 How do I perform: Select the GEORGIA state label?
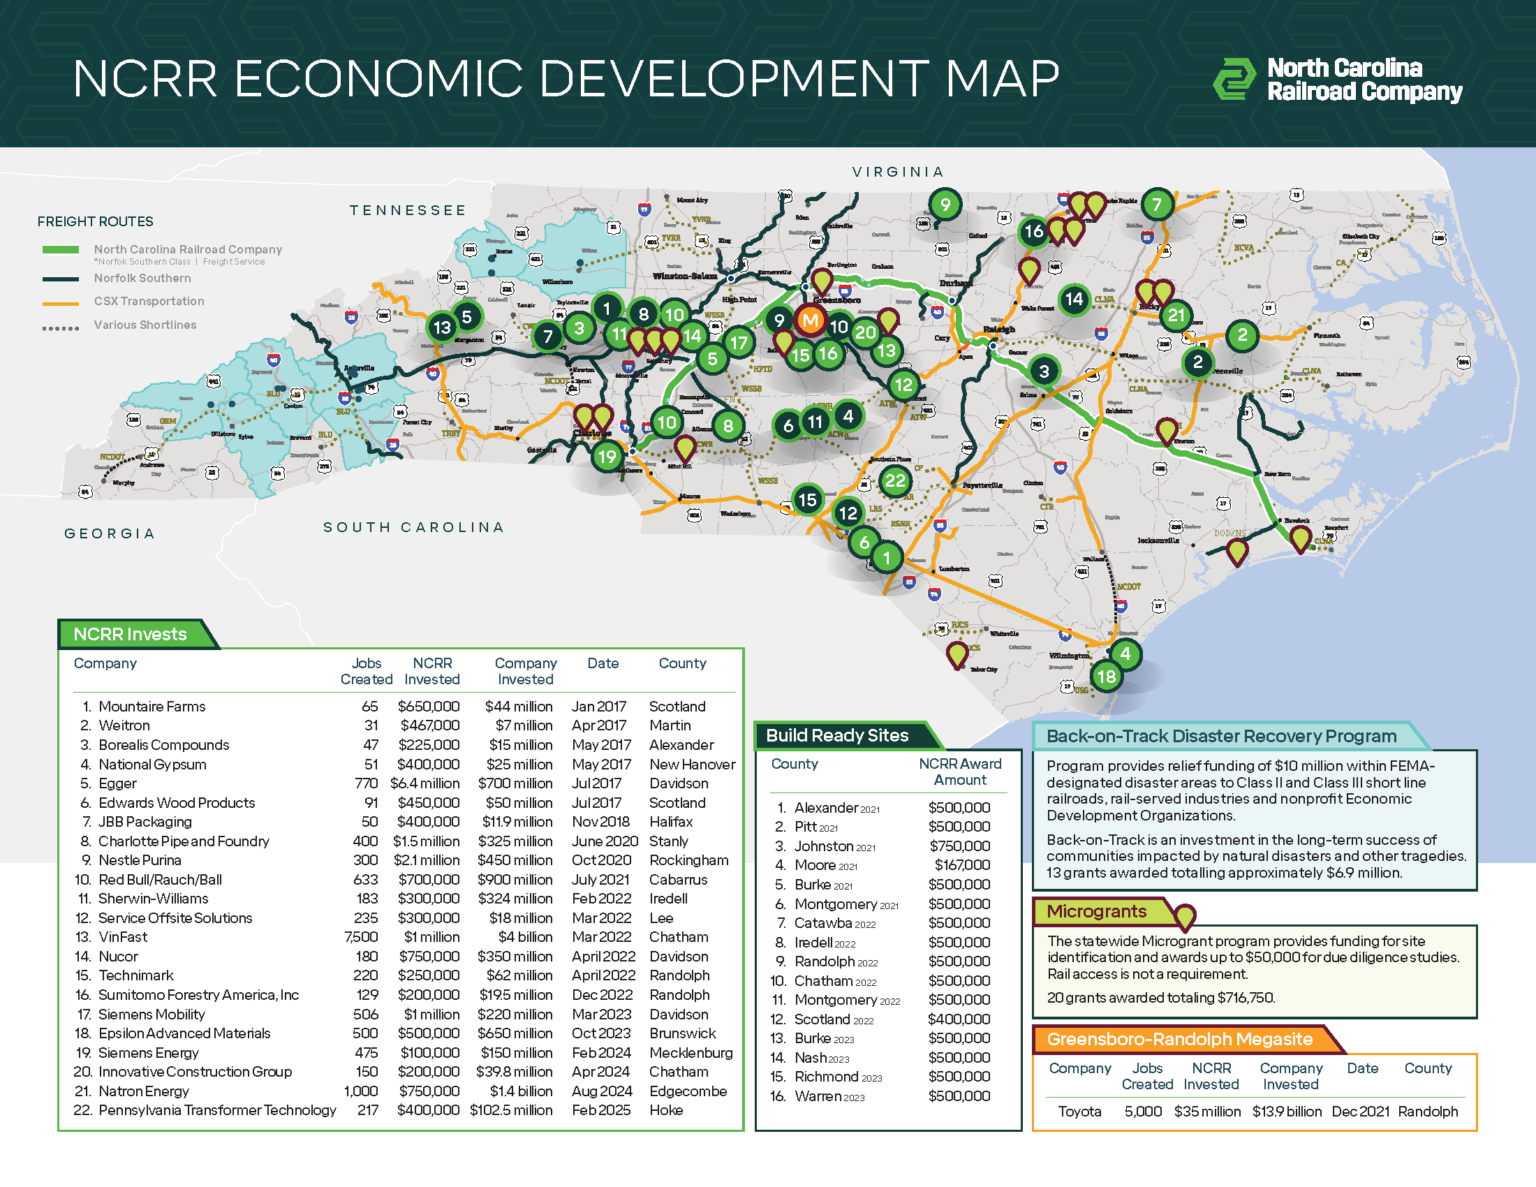coord(110,533)
